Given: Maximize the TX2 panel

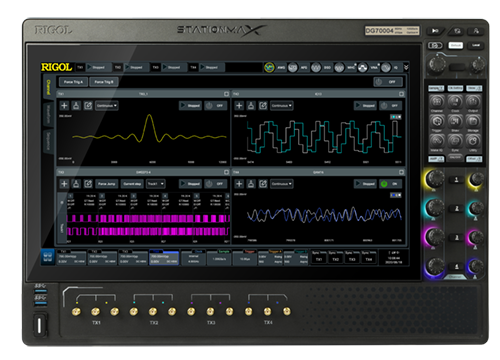Looking at the screenshot, I should click(401, 94).
